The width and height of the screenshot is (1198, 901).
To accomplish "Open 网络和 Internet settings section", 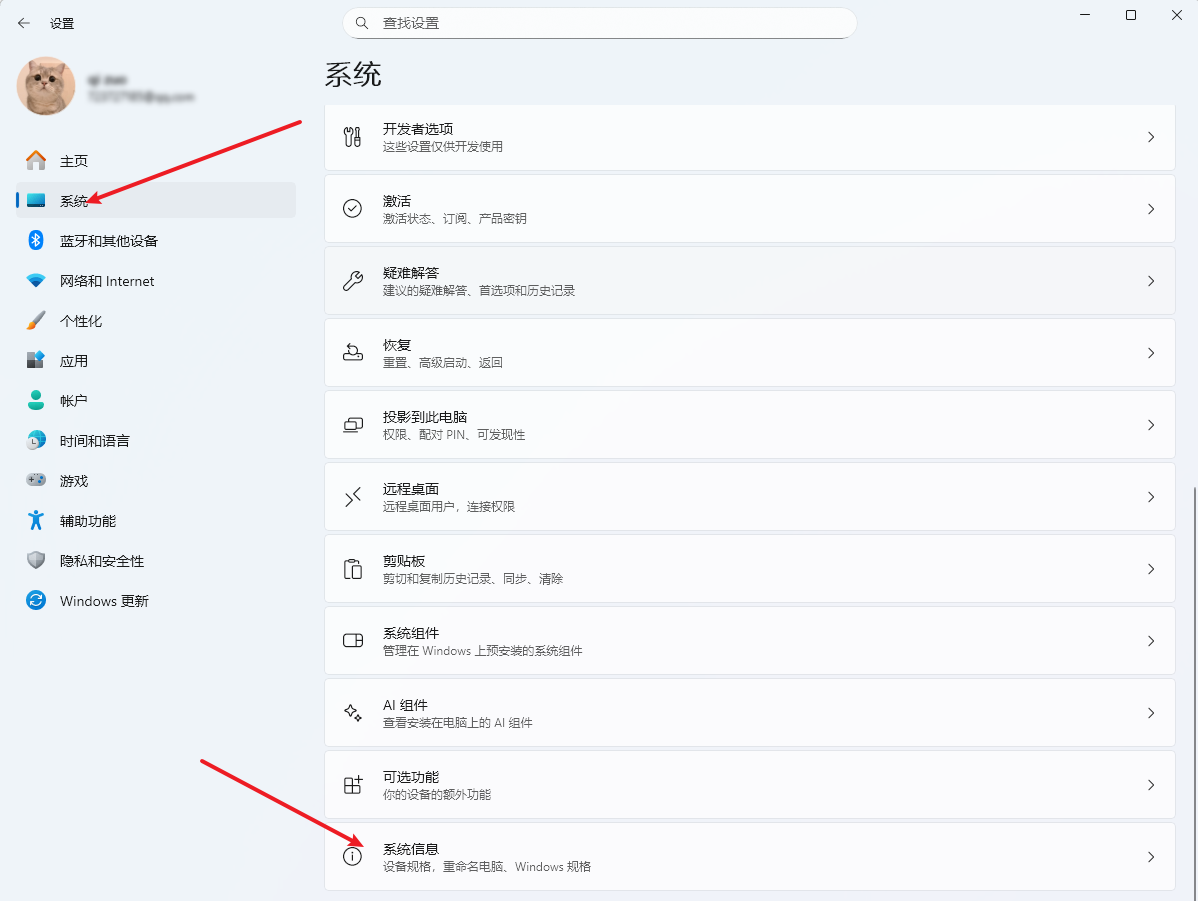I will pyautogui.click(x=107, y=281).
